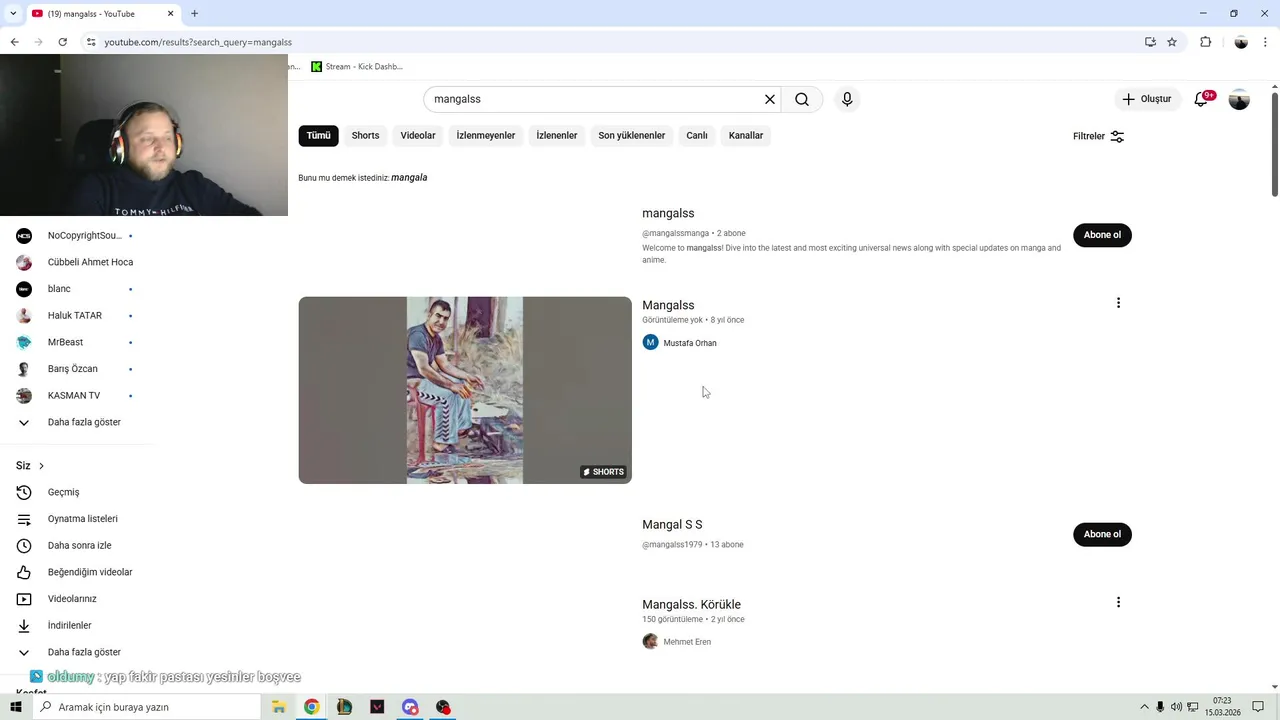
Task: Show hidden system tray icons
Action: coord(1145,707)
